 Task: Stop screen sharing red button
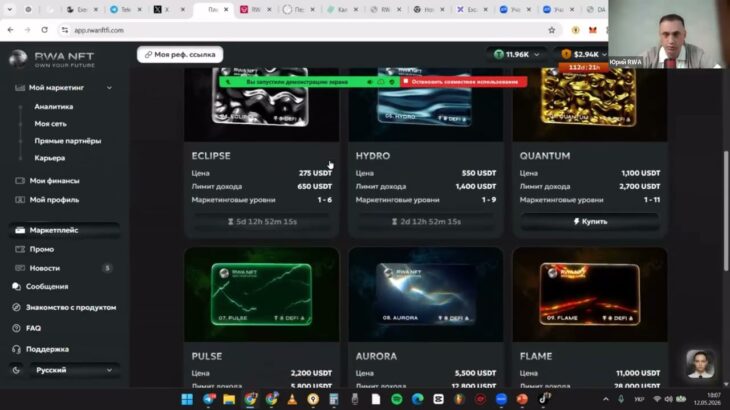point(464,82)
